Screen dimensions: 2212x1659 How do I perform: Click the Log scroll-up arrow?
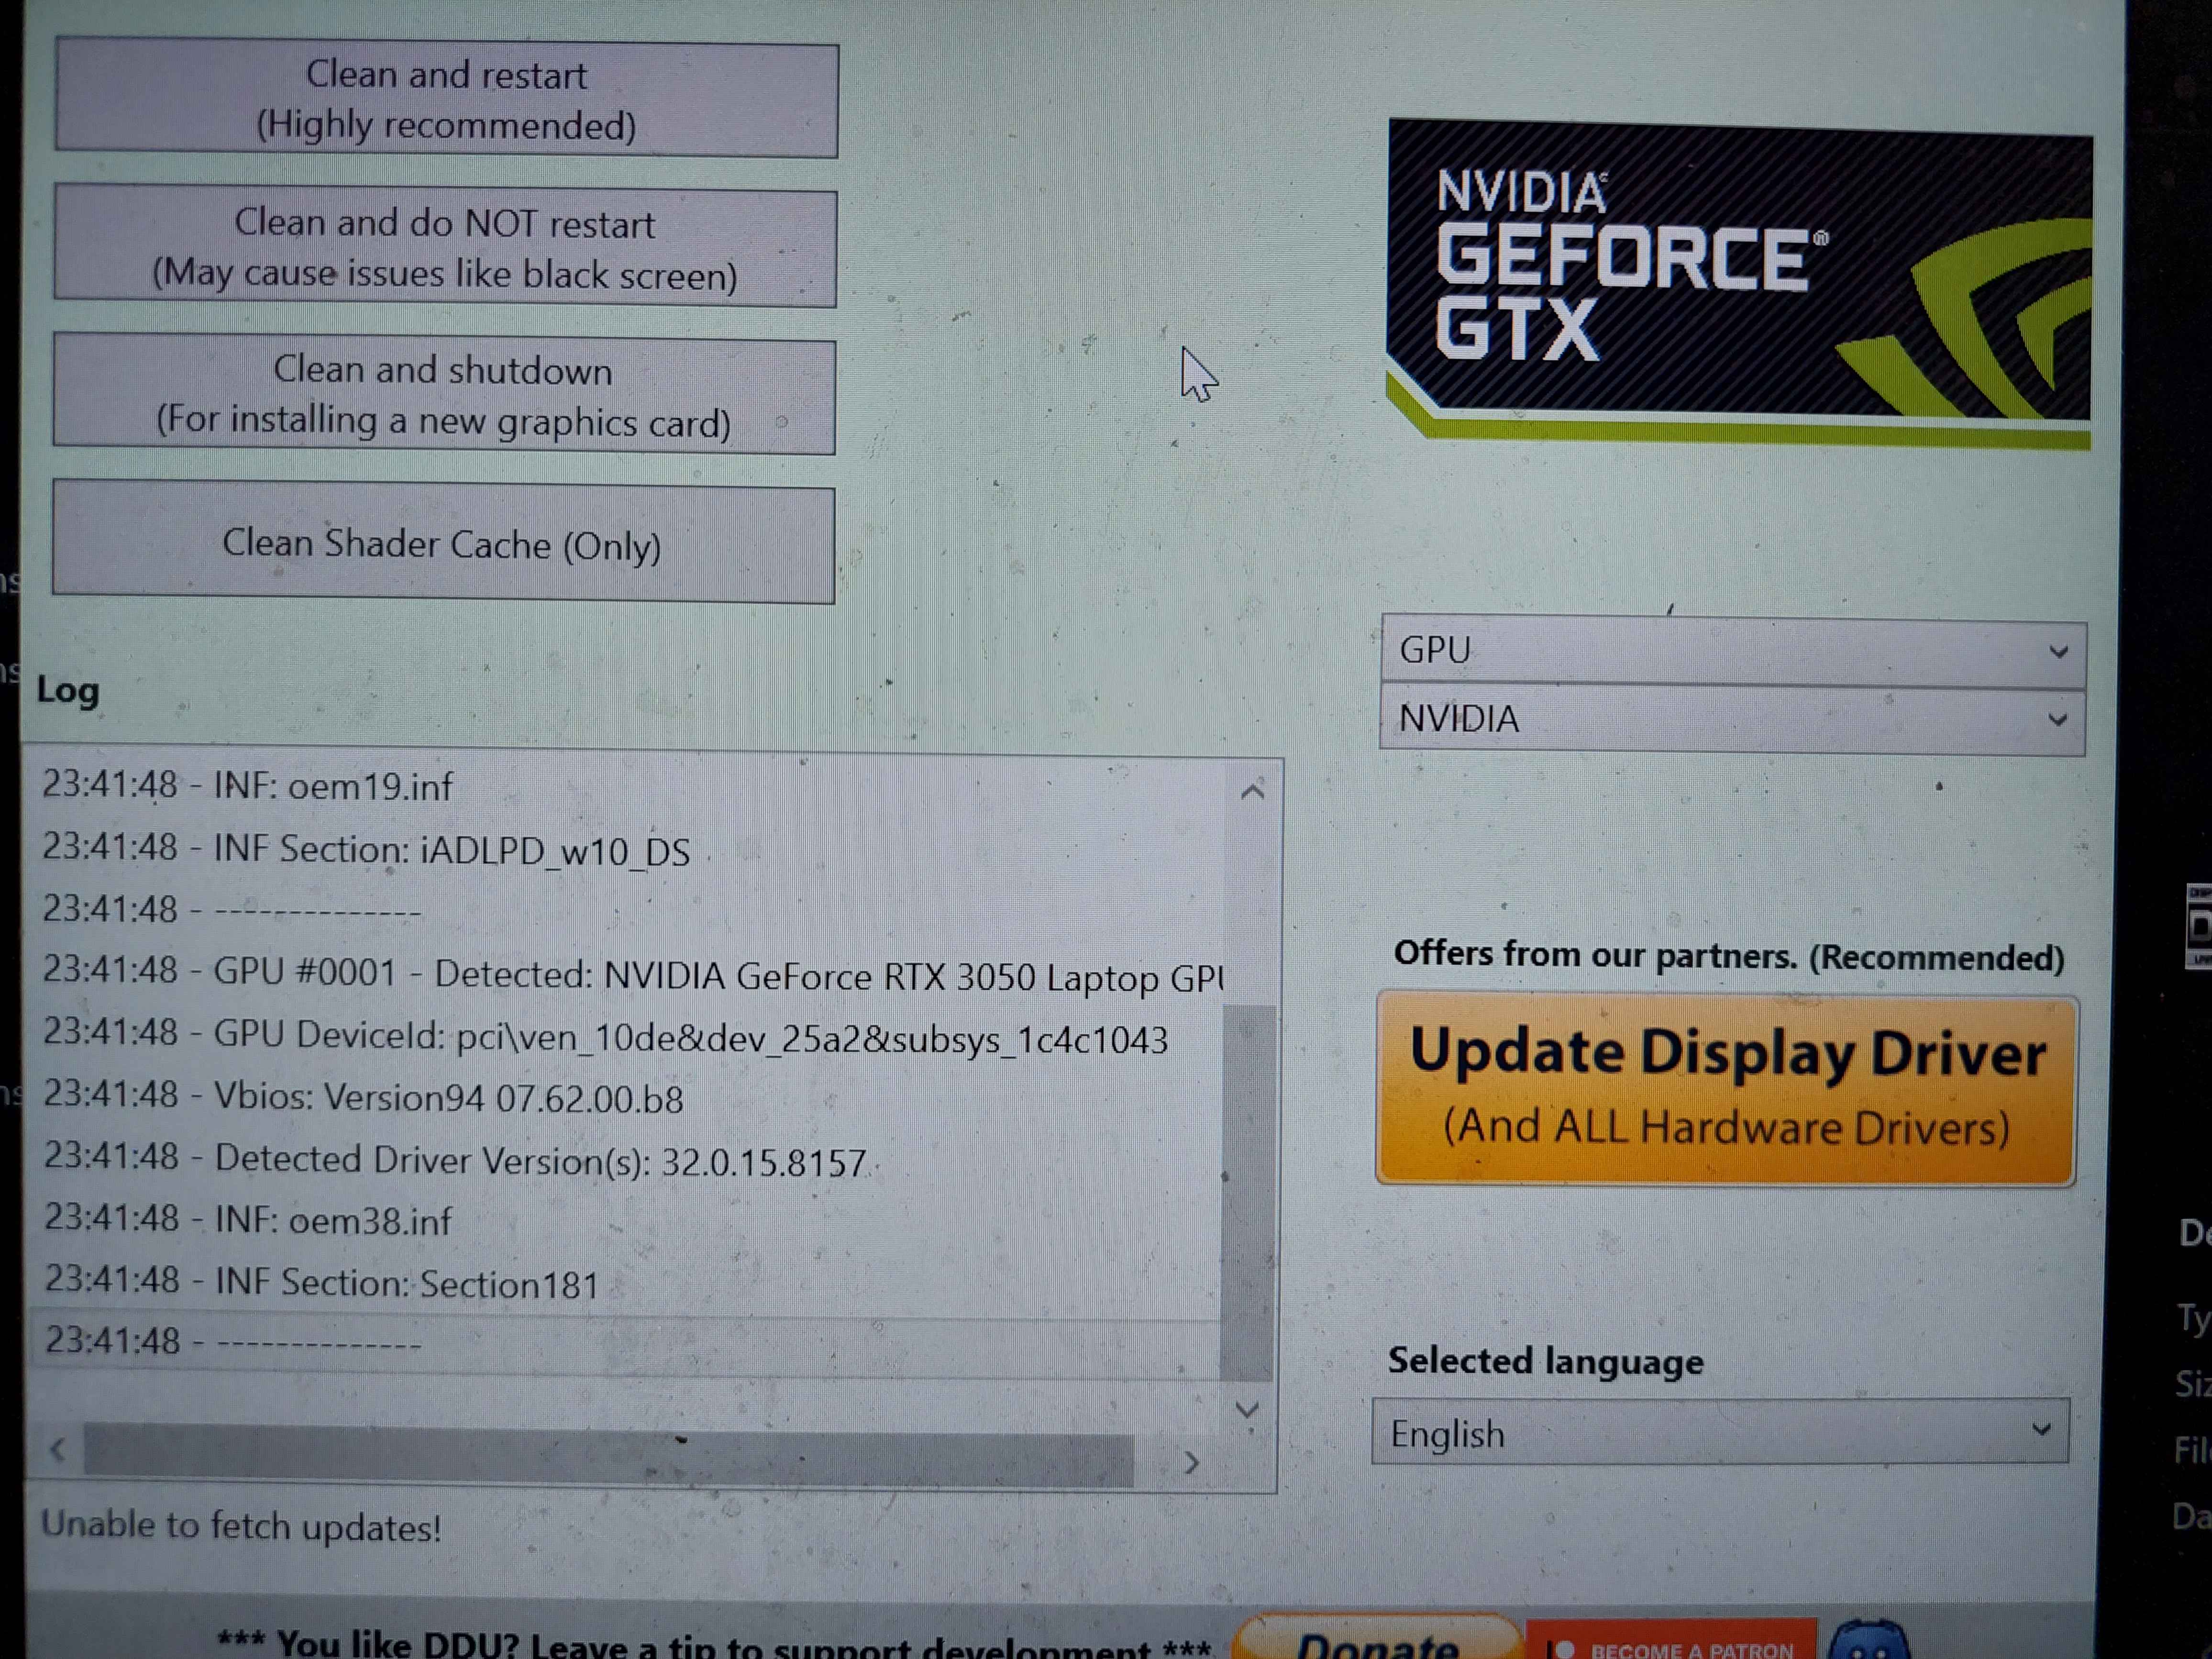tap(1252, 792)
